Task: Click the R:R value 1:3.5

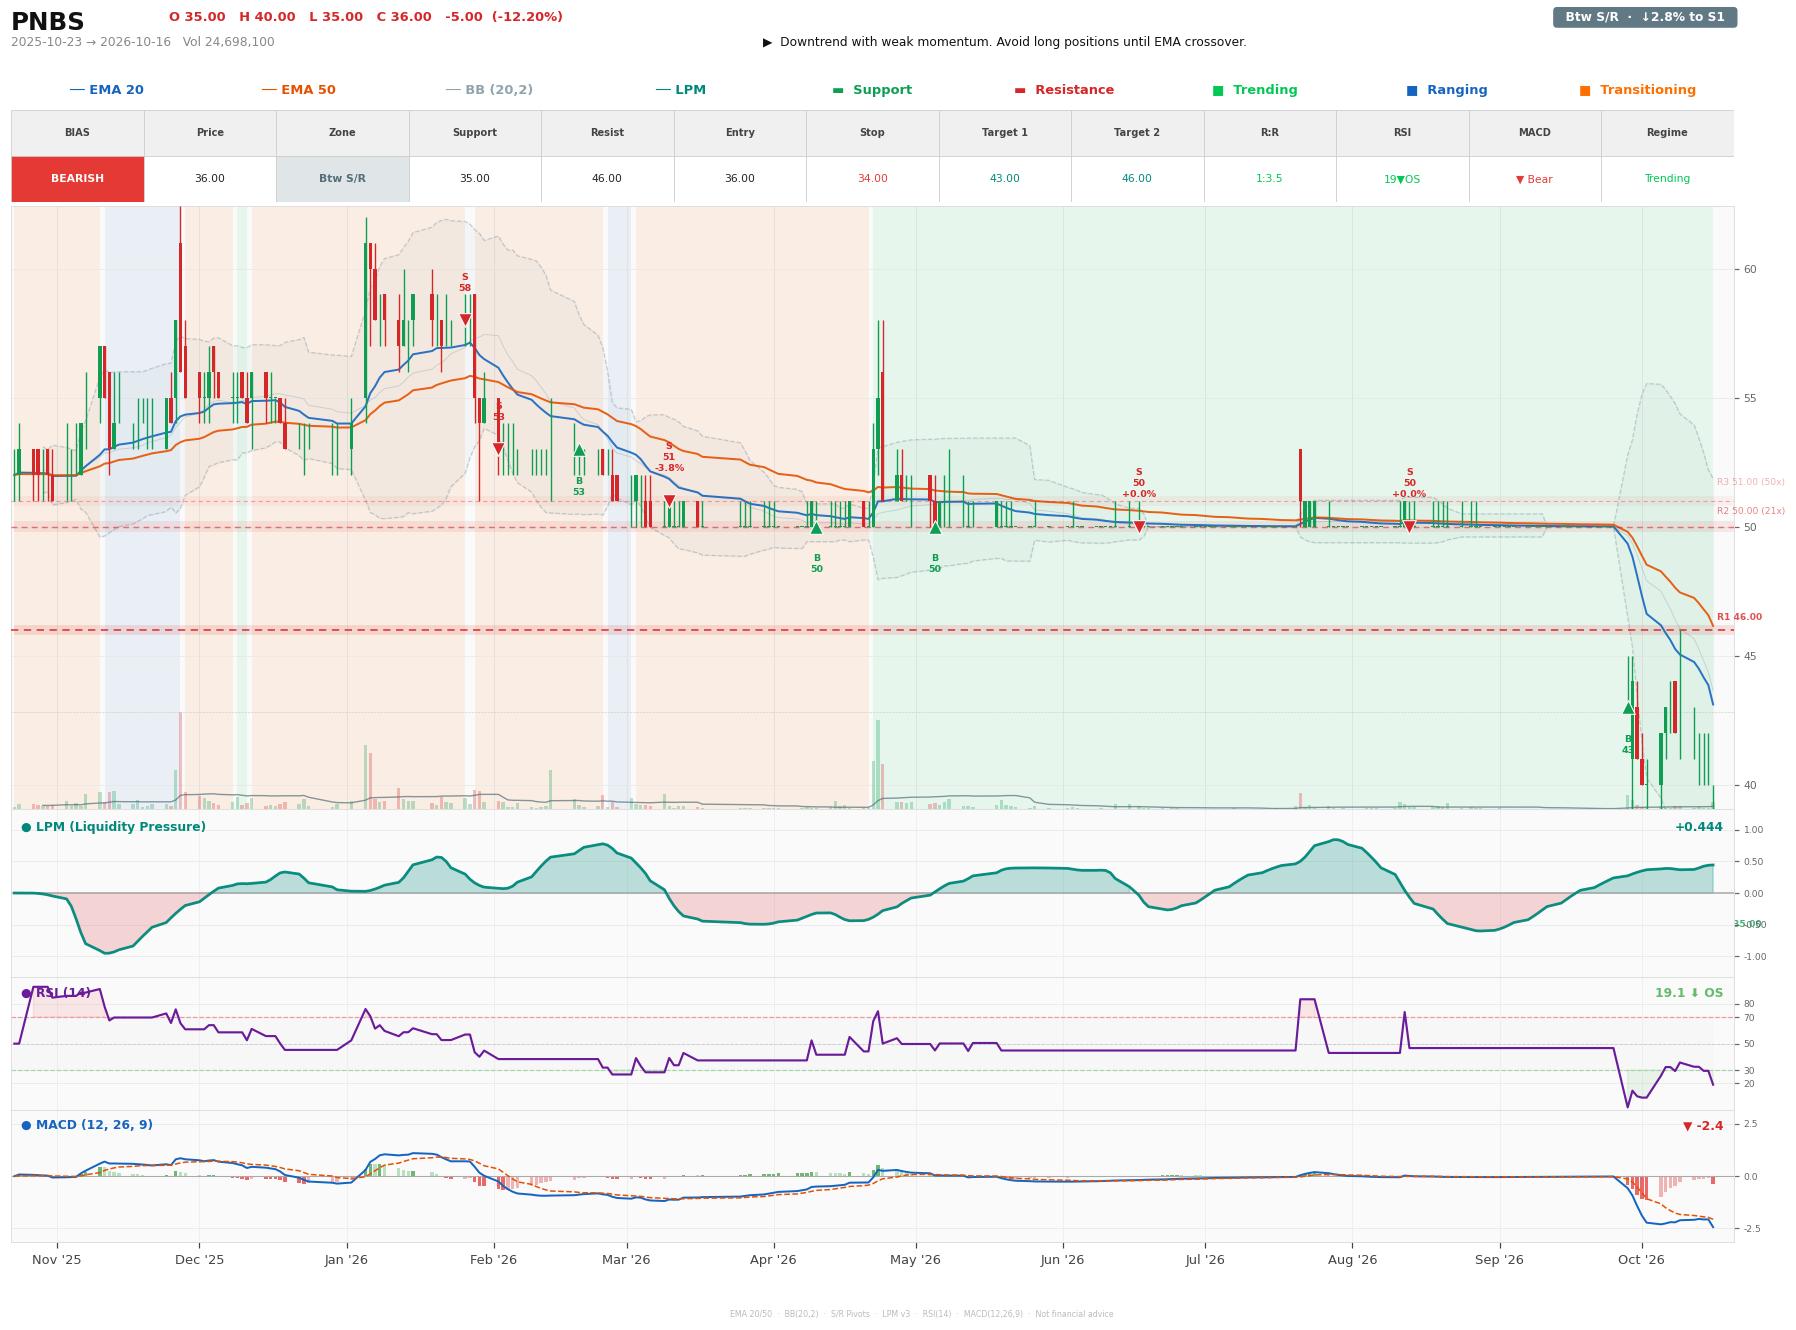Action: 1269,179
